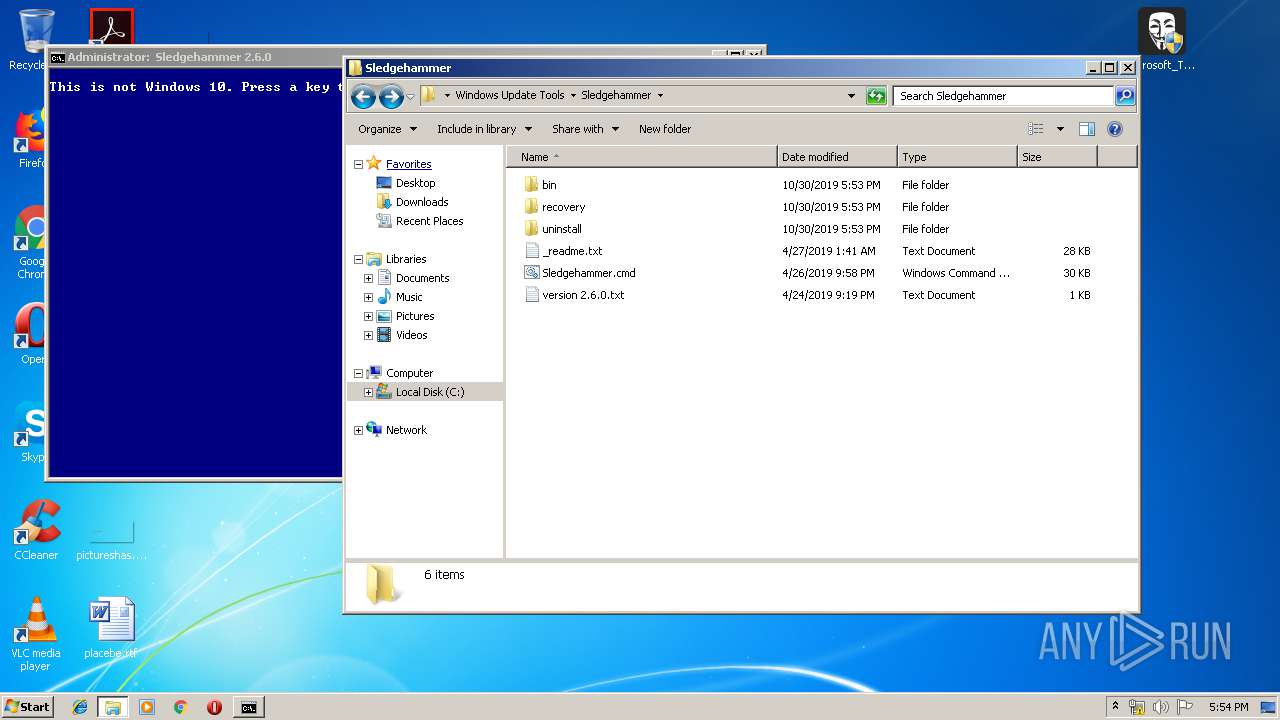This screenshot has height=720, width=1280.
Task: Open Windows Media Player from taskbar
Action: point(147,706)
